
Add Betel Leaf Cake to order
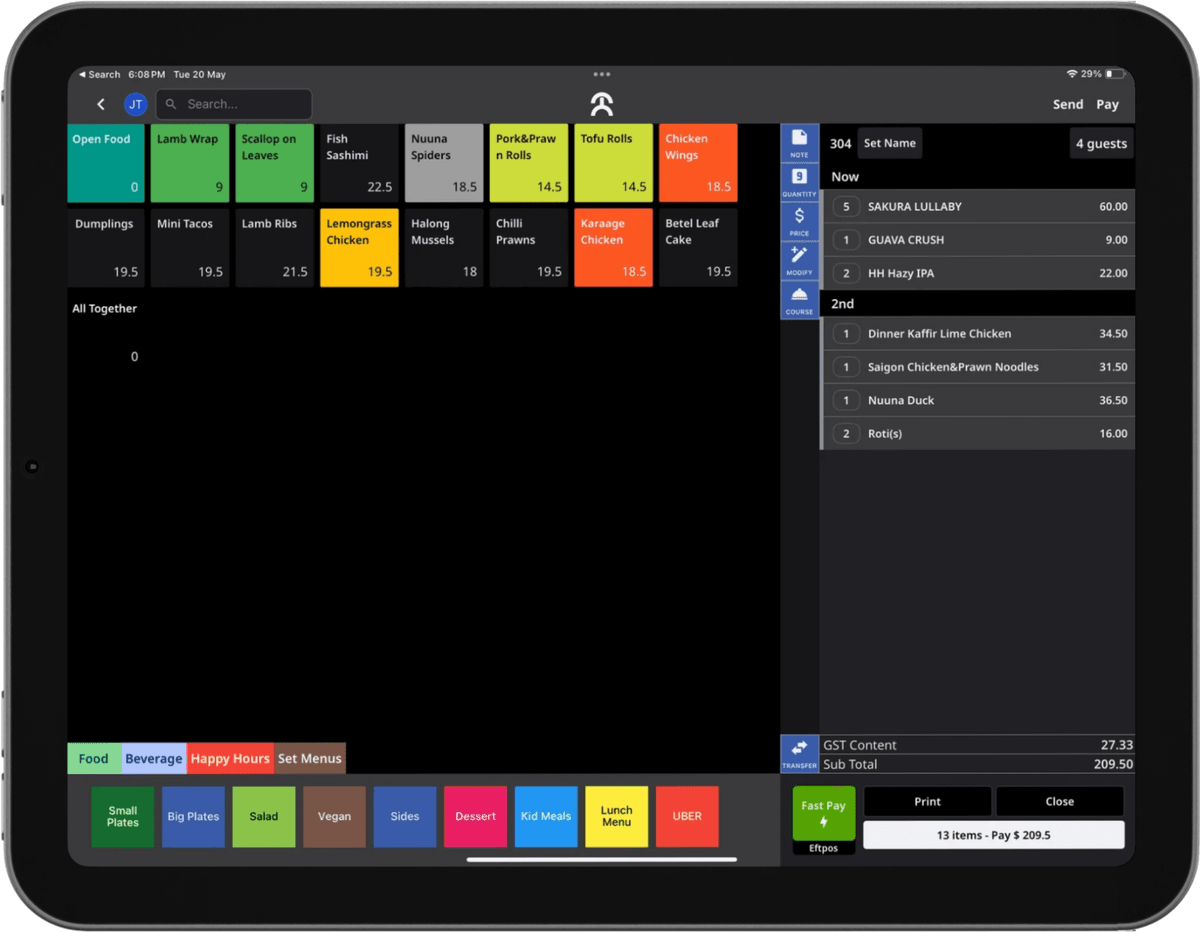click(x=698, y=248)
